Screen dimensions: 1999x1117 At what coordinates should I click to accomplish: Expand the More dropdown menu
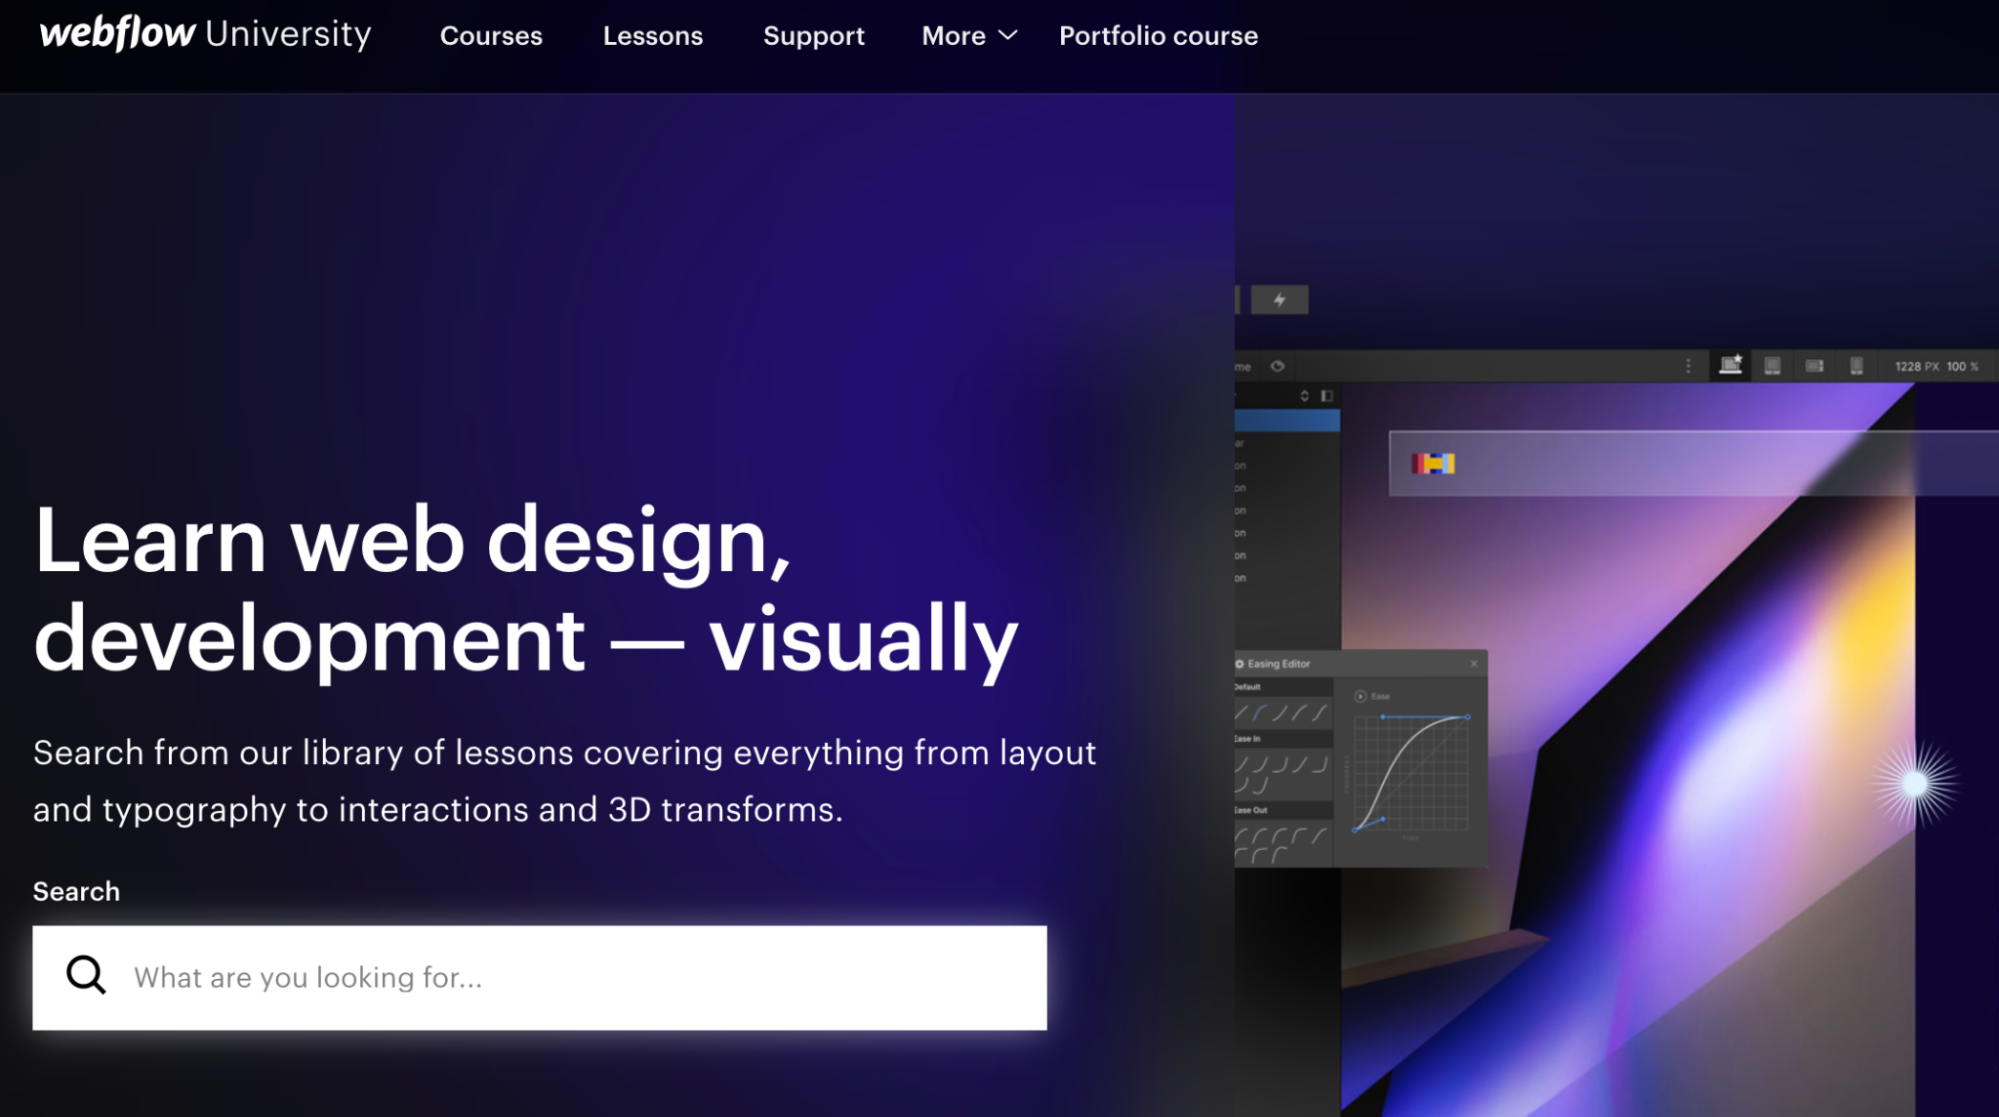(x=969, y=36)
